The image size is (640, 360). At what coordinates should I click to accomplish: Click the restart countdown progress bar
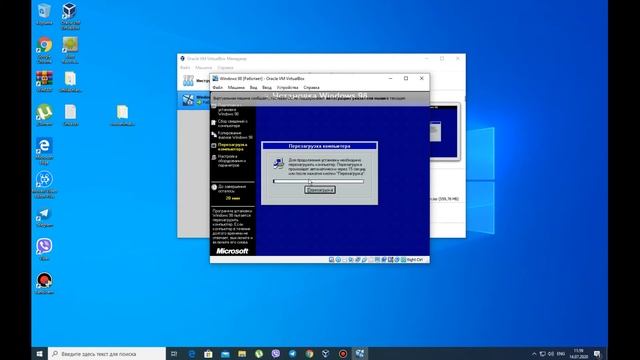coord(318,181)
